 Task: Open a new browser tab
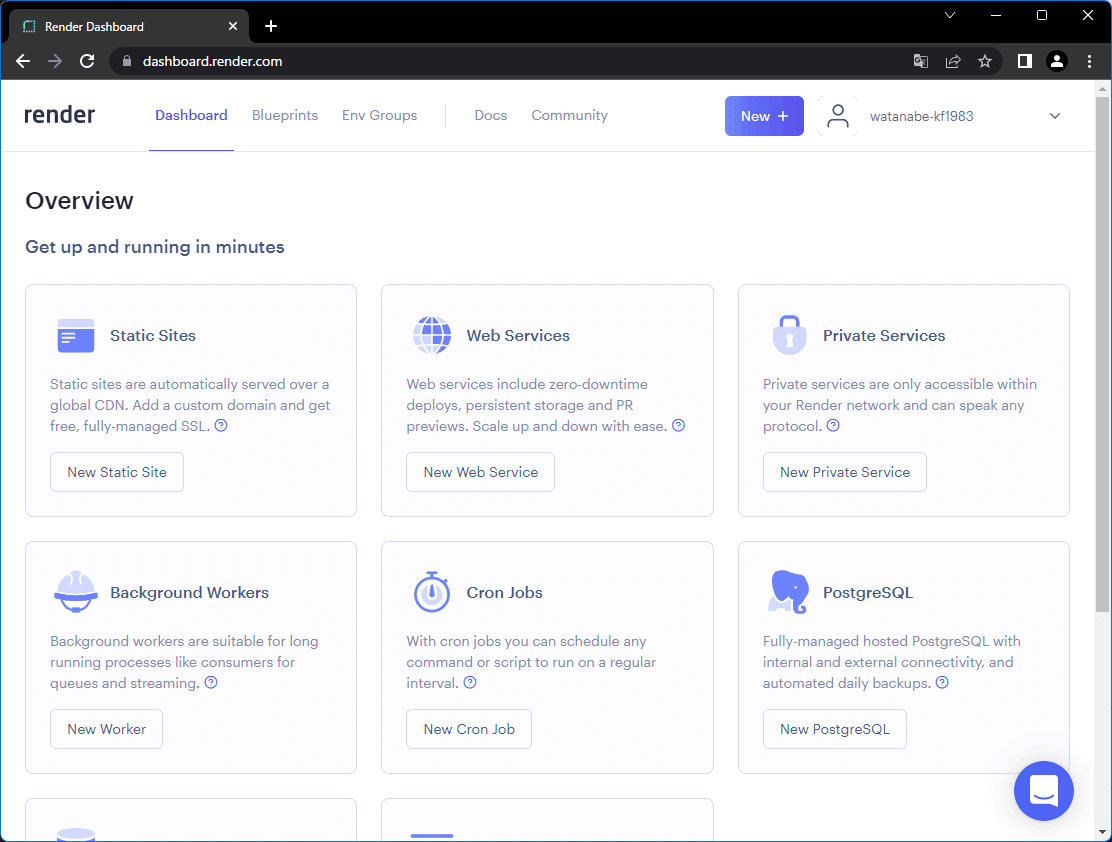(x=271, y=26)
